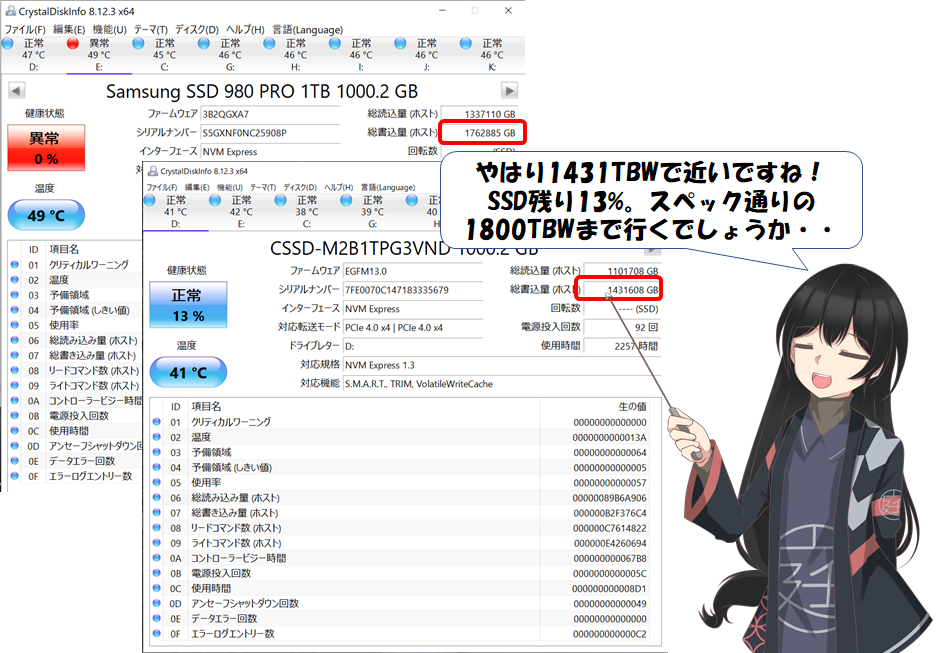Click front window interface NVM Express field
945x653 pixels.
coord(413,309)
